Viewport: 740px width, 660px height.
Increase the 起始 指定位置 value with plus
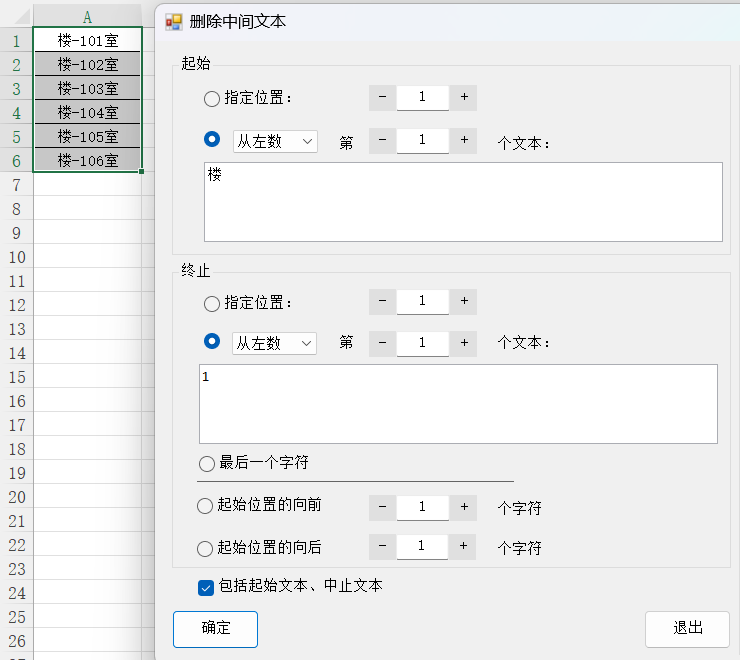(463, 97)
